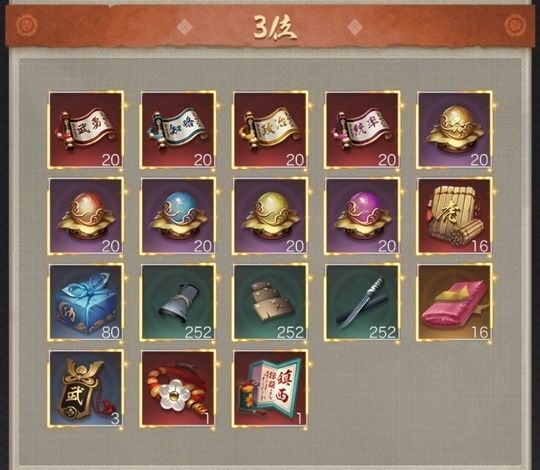Open the 統率 scroll reward item

coord(362,130)
